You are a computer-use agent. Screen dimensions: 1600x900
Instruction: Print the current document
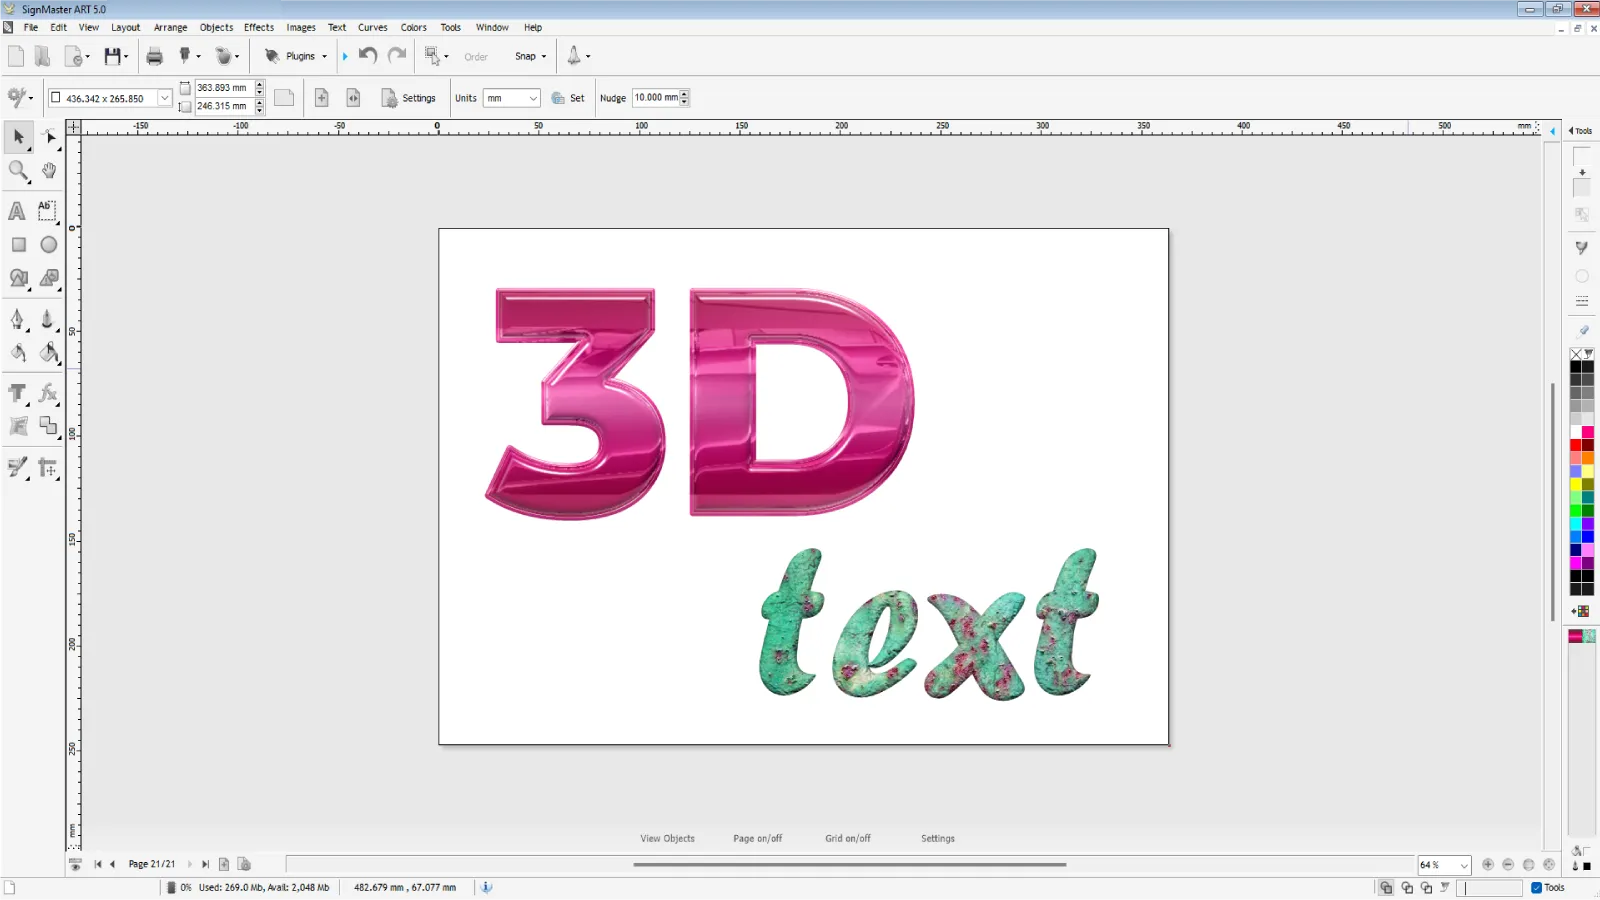click(x=154, y=56)
